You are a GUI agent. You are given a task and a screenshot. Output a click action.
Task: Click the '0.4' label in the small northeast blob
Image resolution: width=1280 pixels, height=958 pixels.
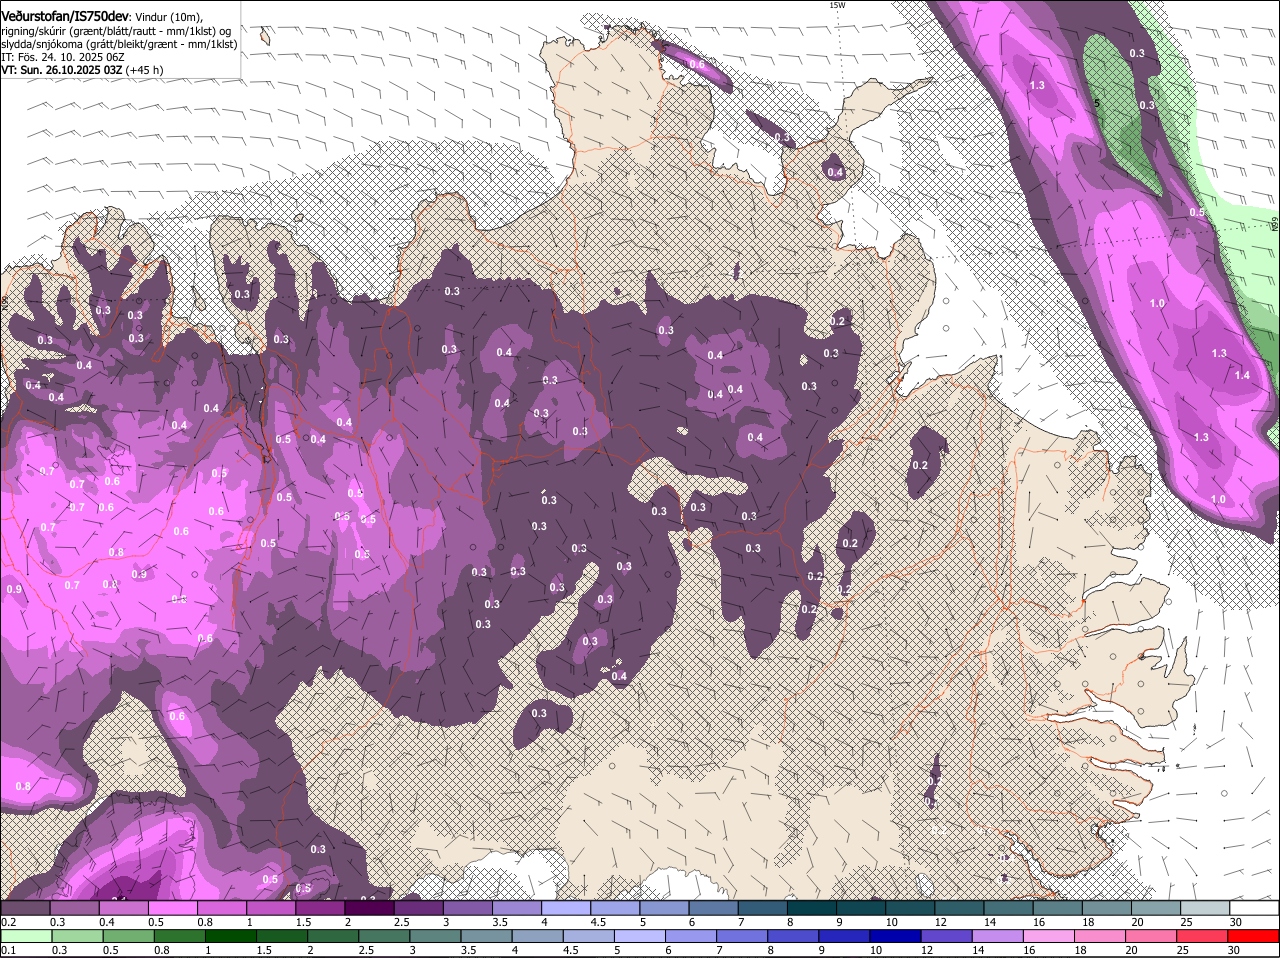[x=836, y=173]
